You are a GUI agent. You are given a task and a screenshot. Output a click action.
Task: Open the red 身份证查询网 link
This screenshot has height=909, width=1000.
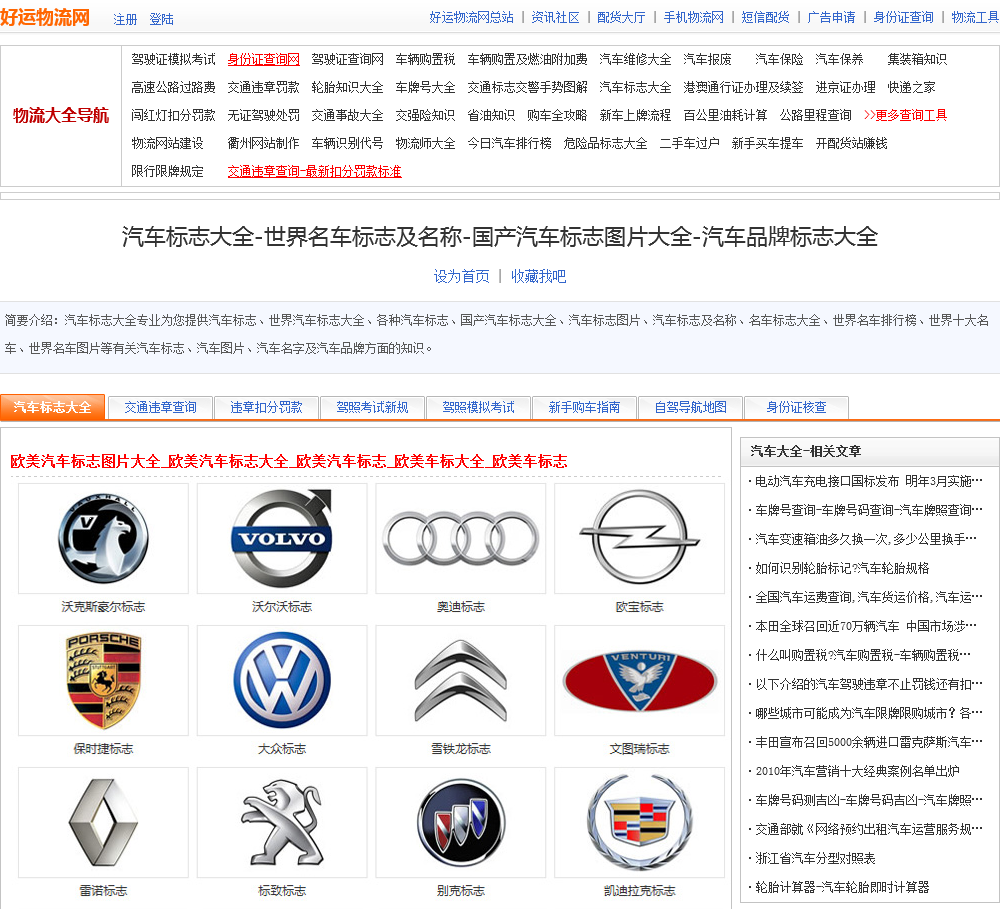(263, 59)
